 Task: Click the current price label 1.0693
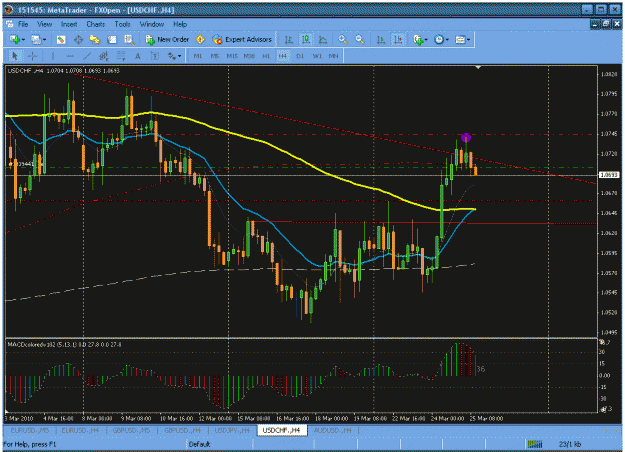coord(609,175)
